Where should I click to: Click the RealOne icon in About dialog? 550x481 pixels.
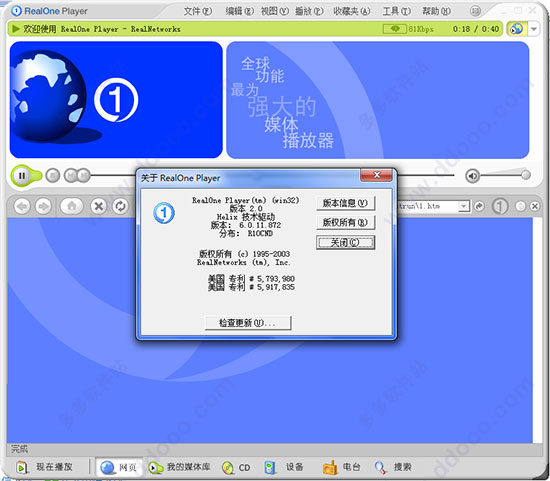[x=164, y=213]
